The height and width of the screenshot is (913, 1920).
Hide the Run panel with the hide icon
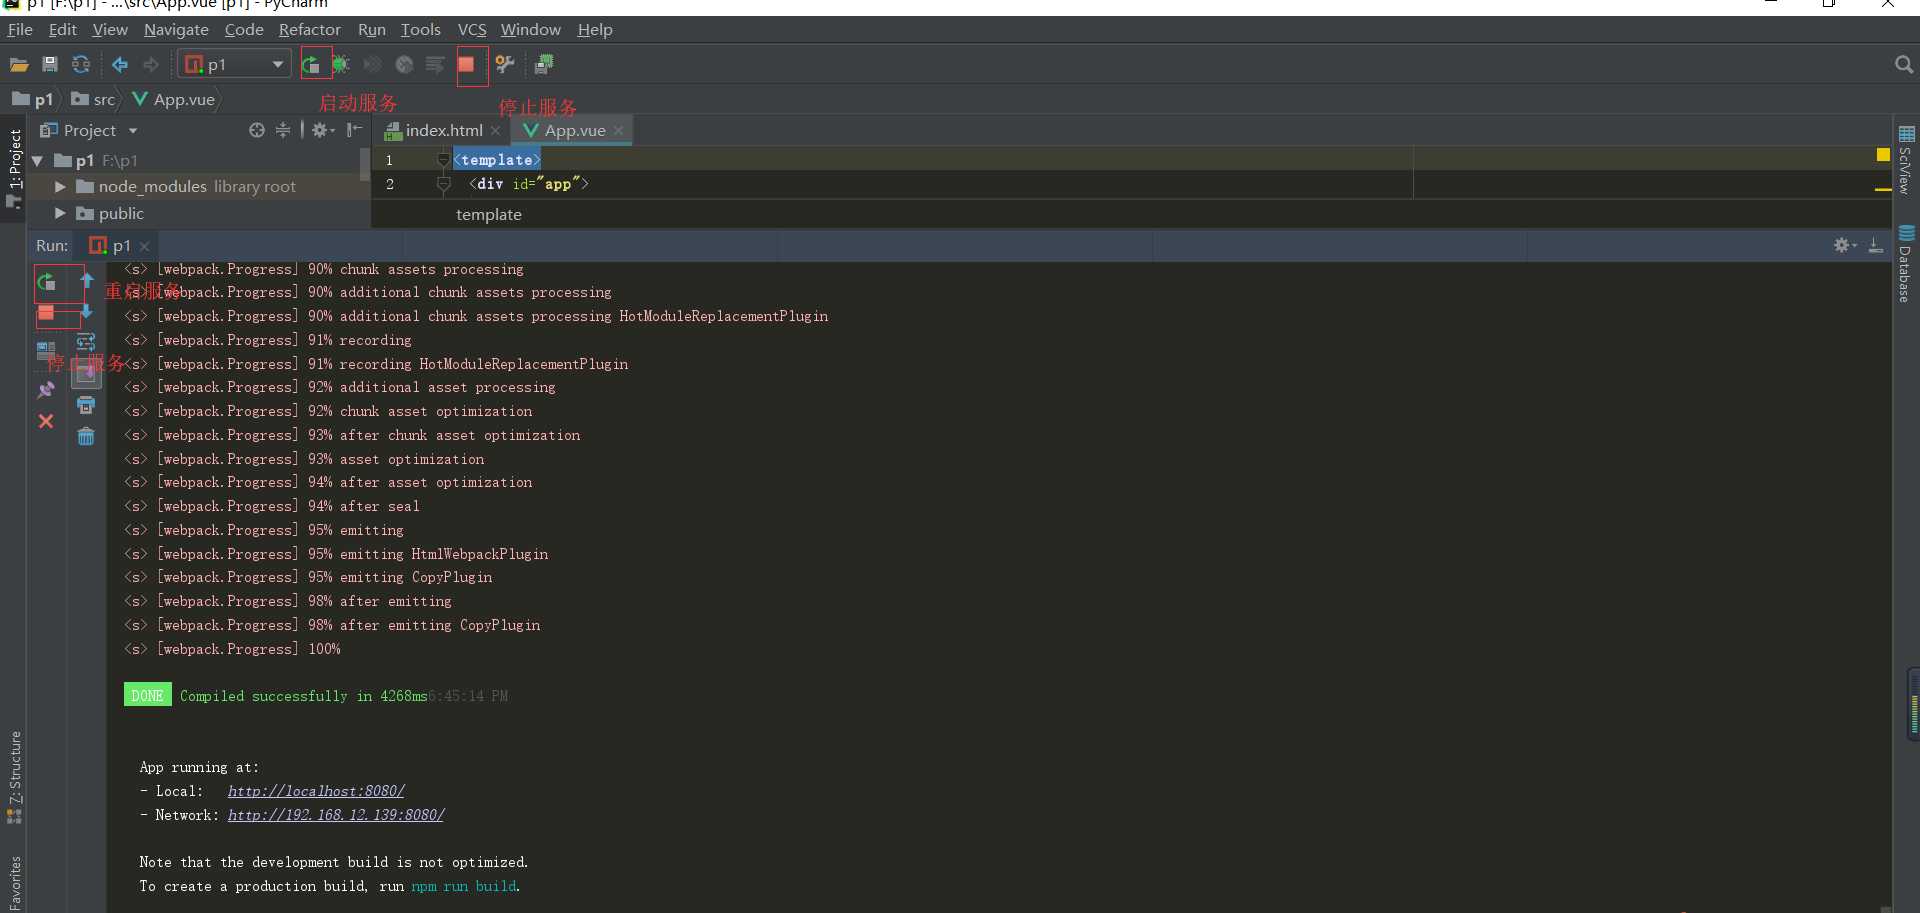pyautogui.click(x=1876, y=246)
